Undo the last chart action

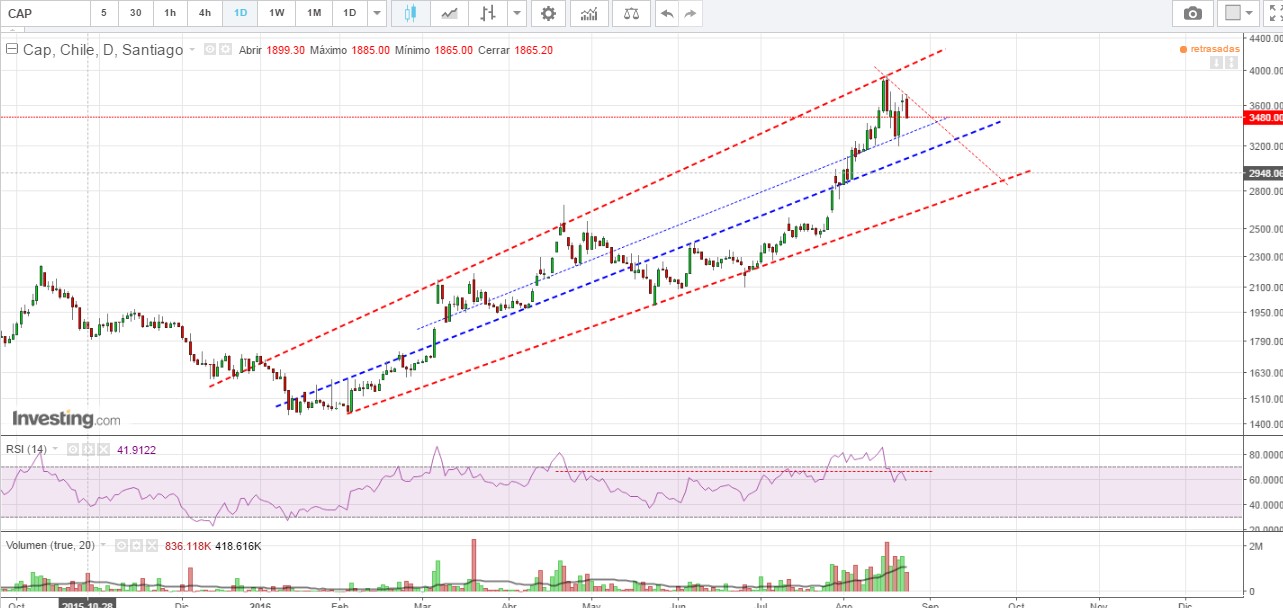(x=666, y=13)
